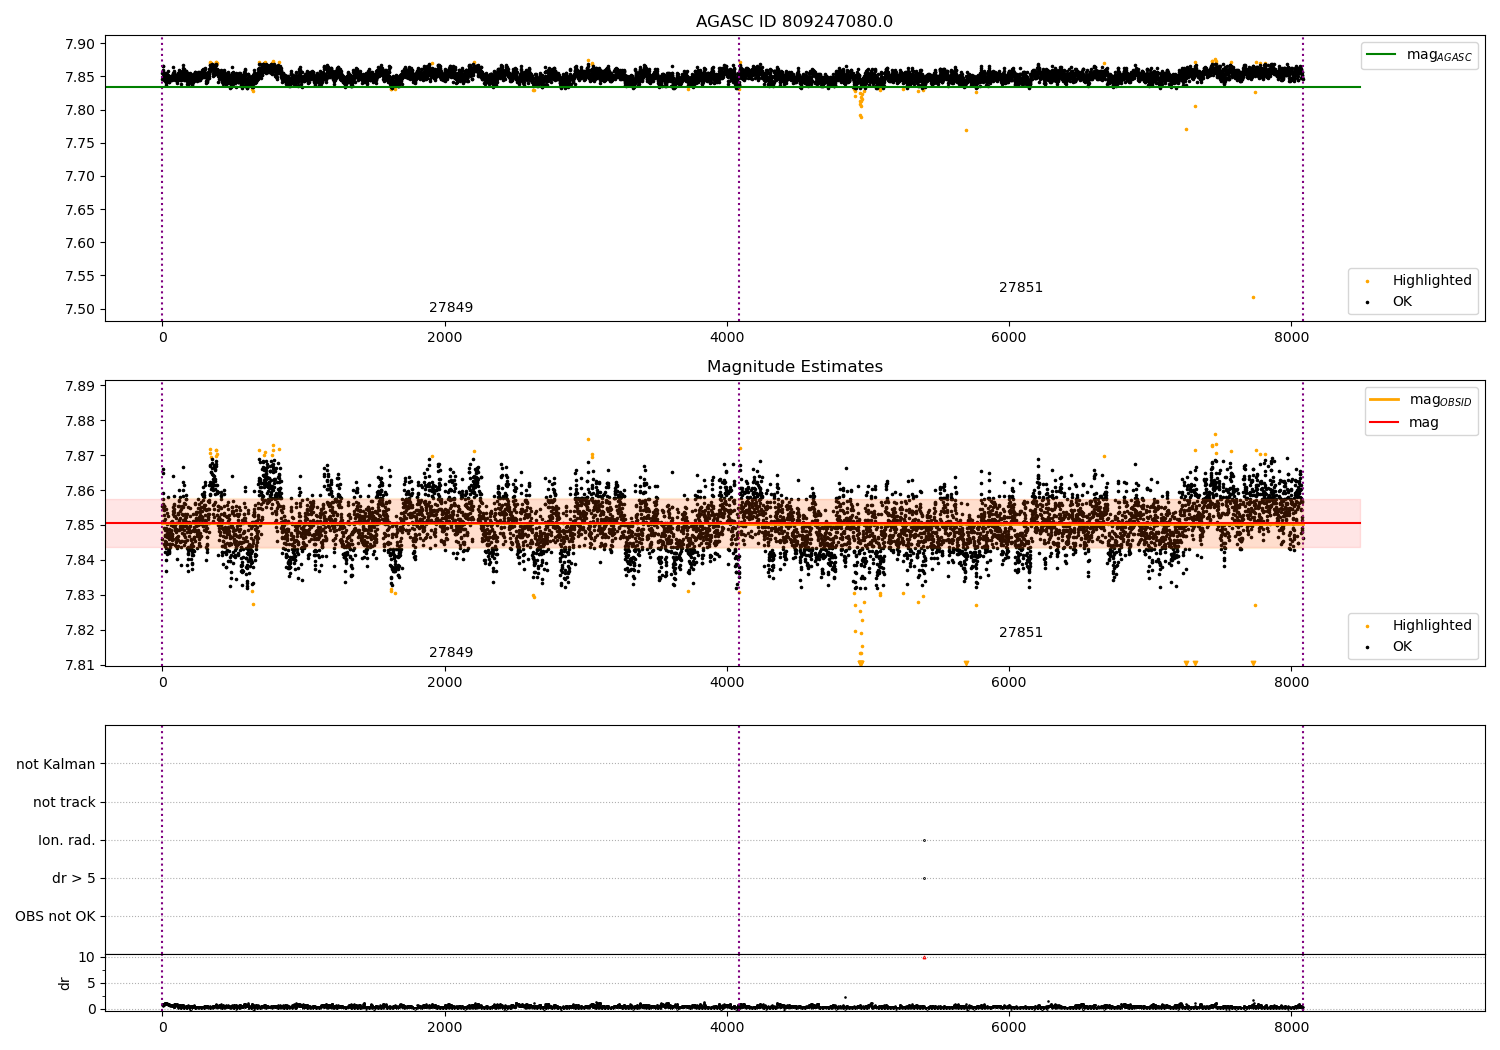Image resolution: width=1500 pixels, height=1050 pixels.
Task: Click the 'Ion. rad.' axis label
Action: pos(67,840)
